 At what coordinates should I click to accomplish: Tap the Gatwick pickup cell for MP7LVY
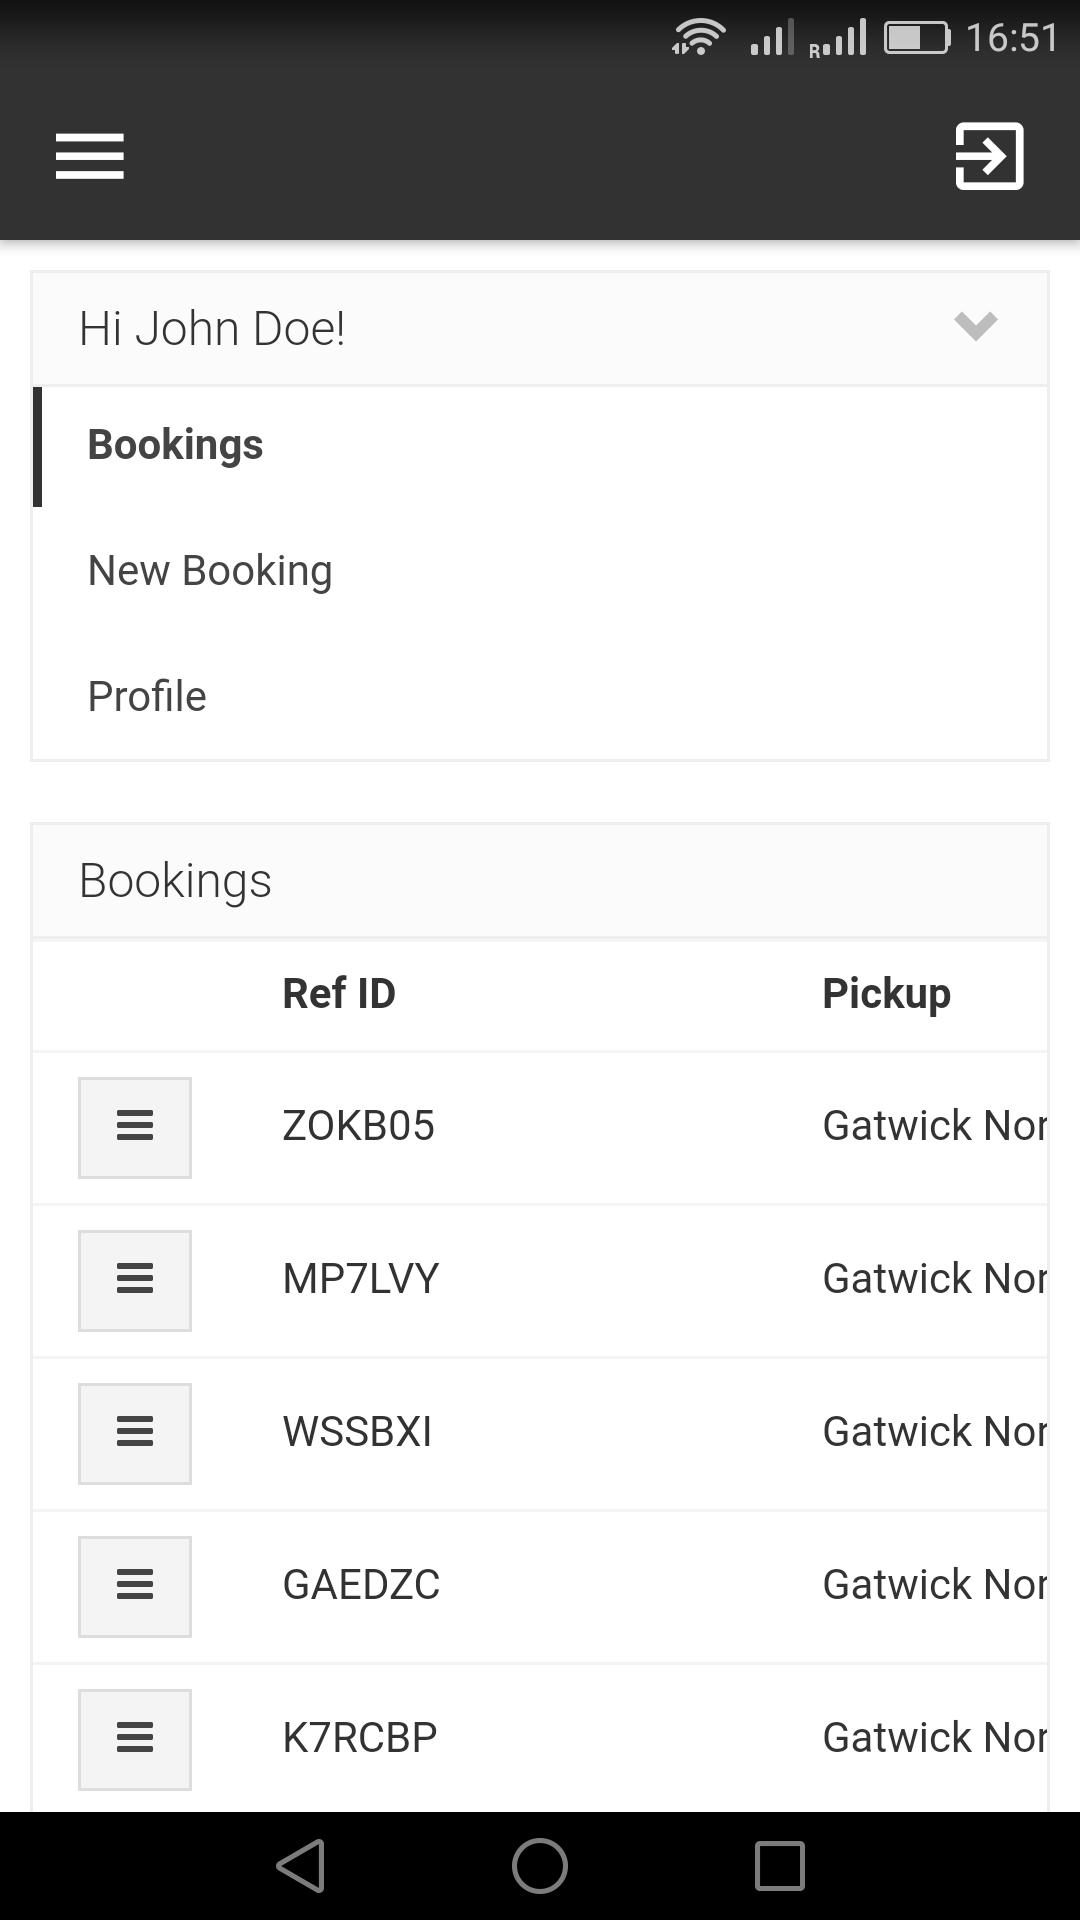pyautogui.click(x=934, y=1279)
